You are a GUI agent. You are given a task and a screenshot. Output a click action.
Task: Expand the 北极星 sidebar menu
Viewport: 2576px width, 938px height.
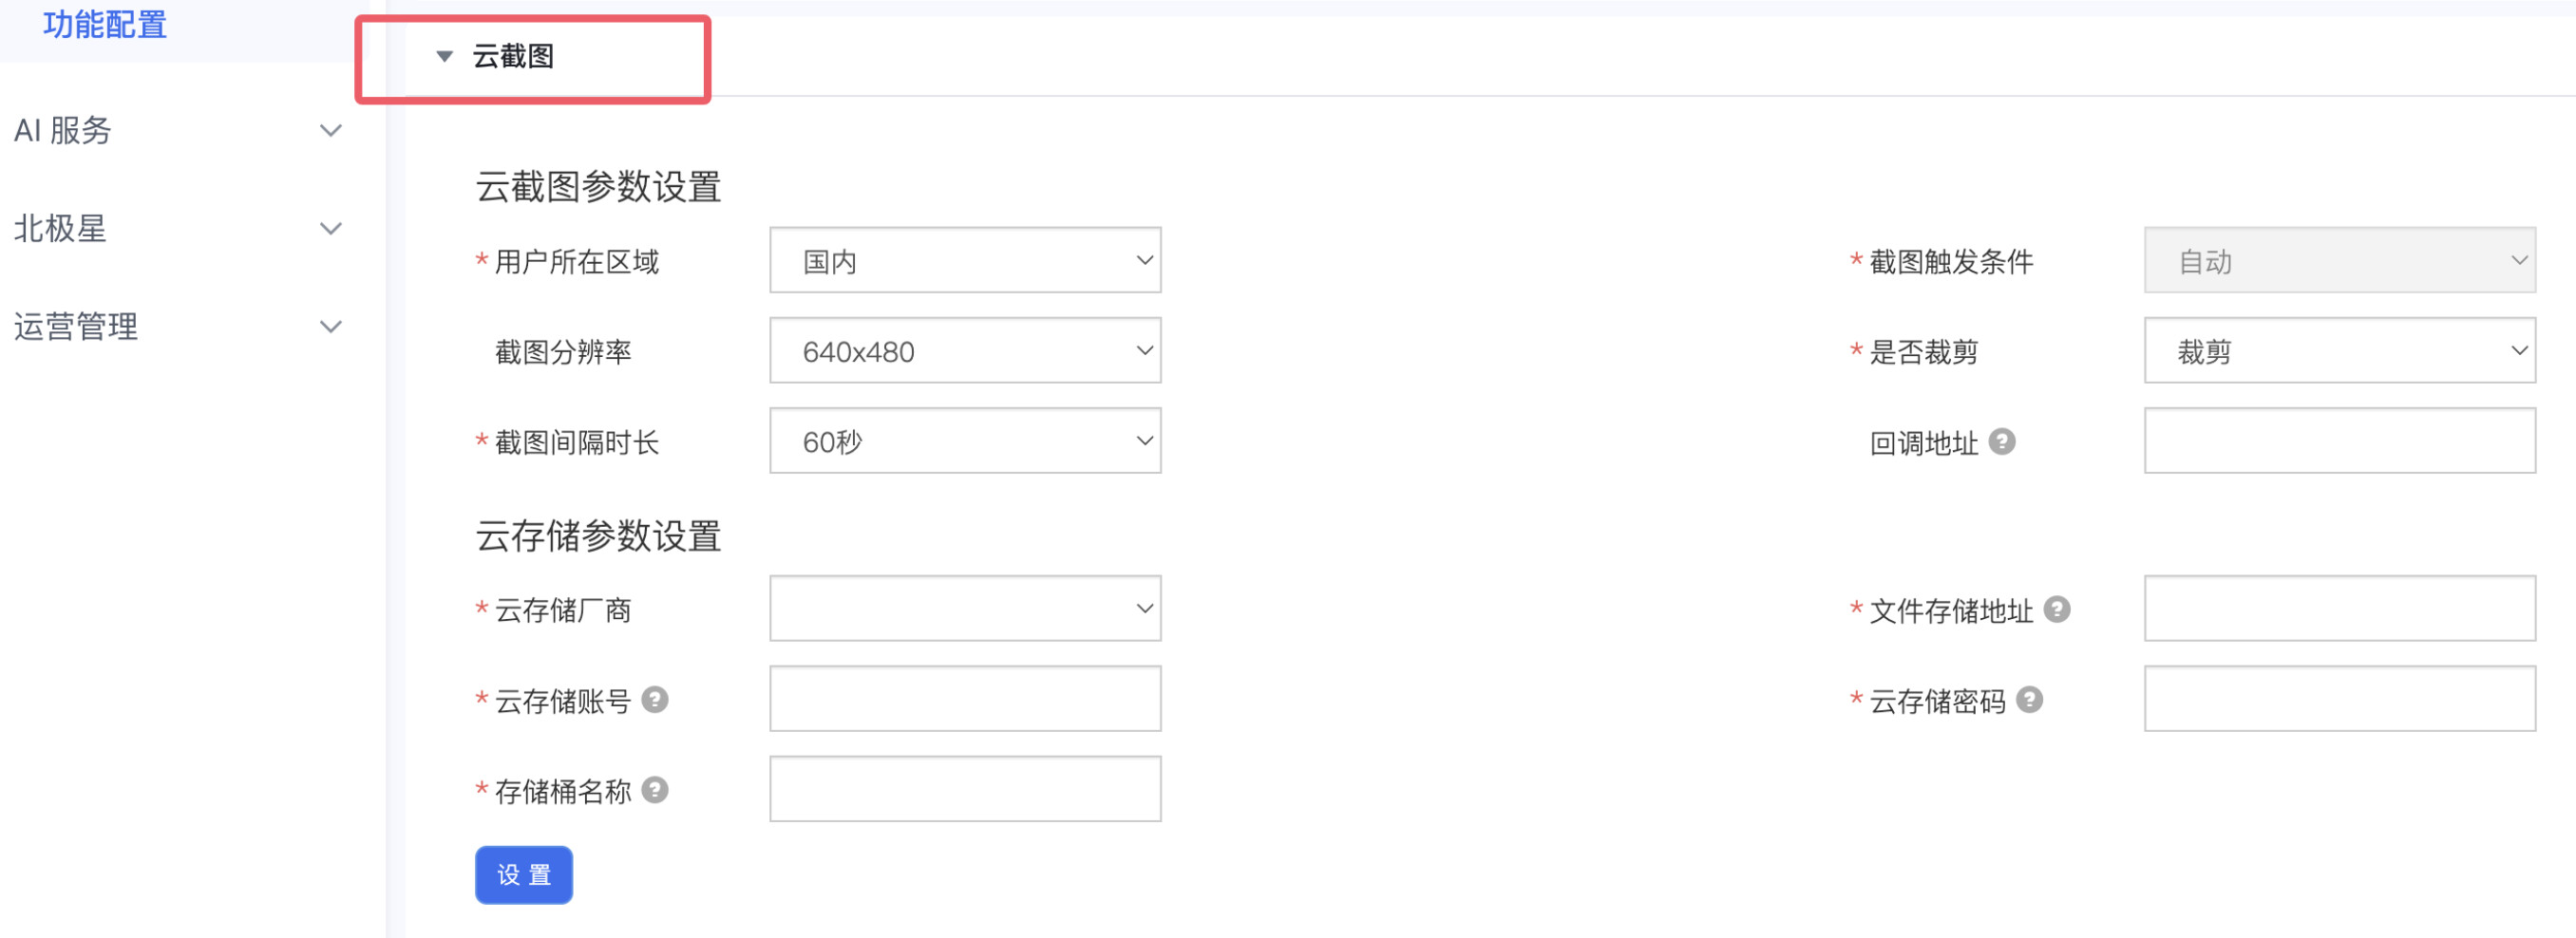(178, 228)
